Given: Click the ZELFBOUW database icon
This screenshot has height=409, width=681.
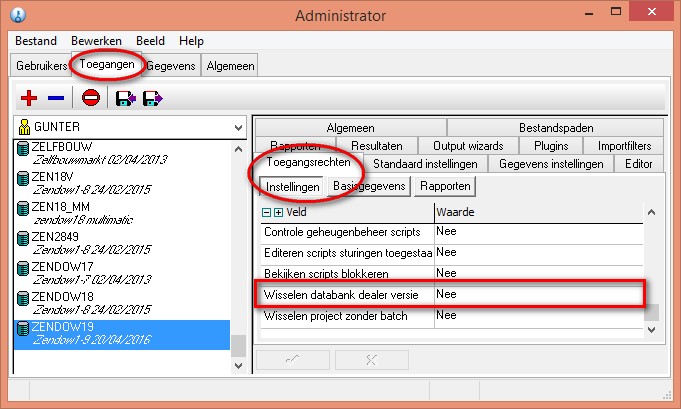Looking at the screenshot, I should pyautogui.click(x=23, y=148).
